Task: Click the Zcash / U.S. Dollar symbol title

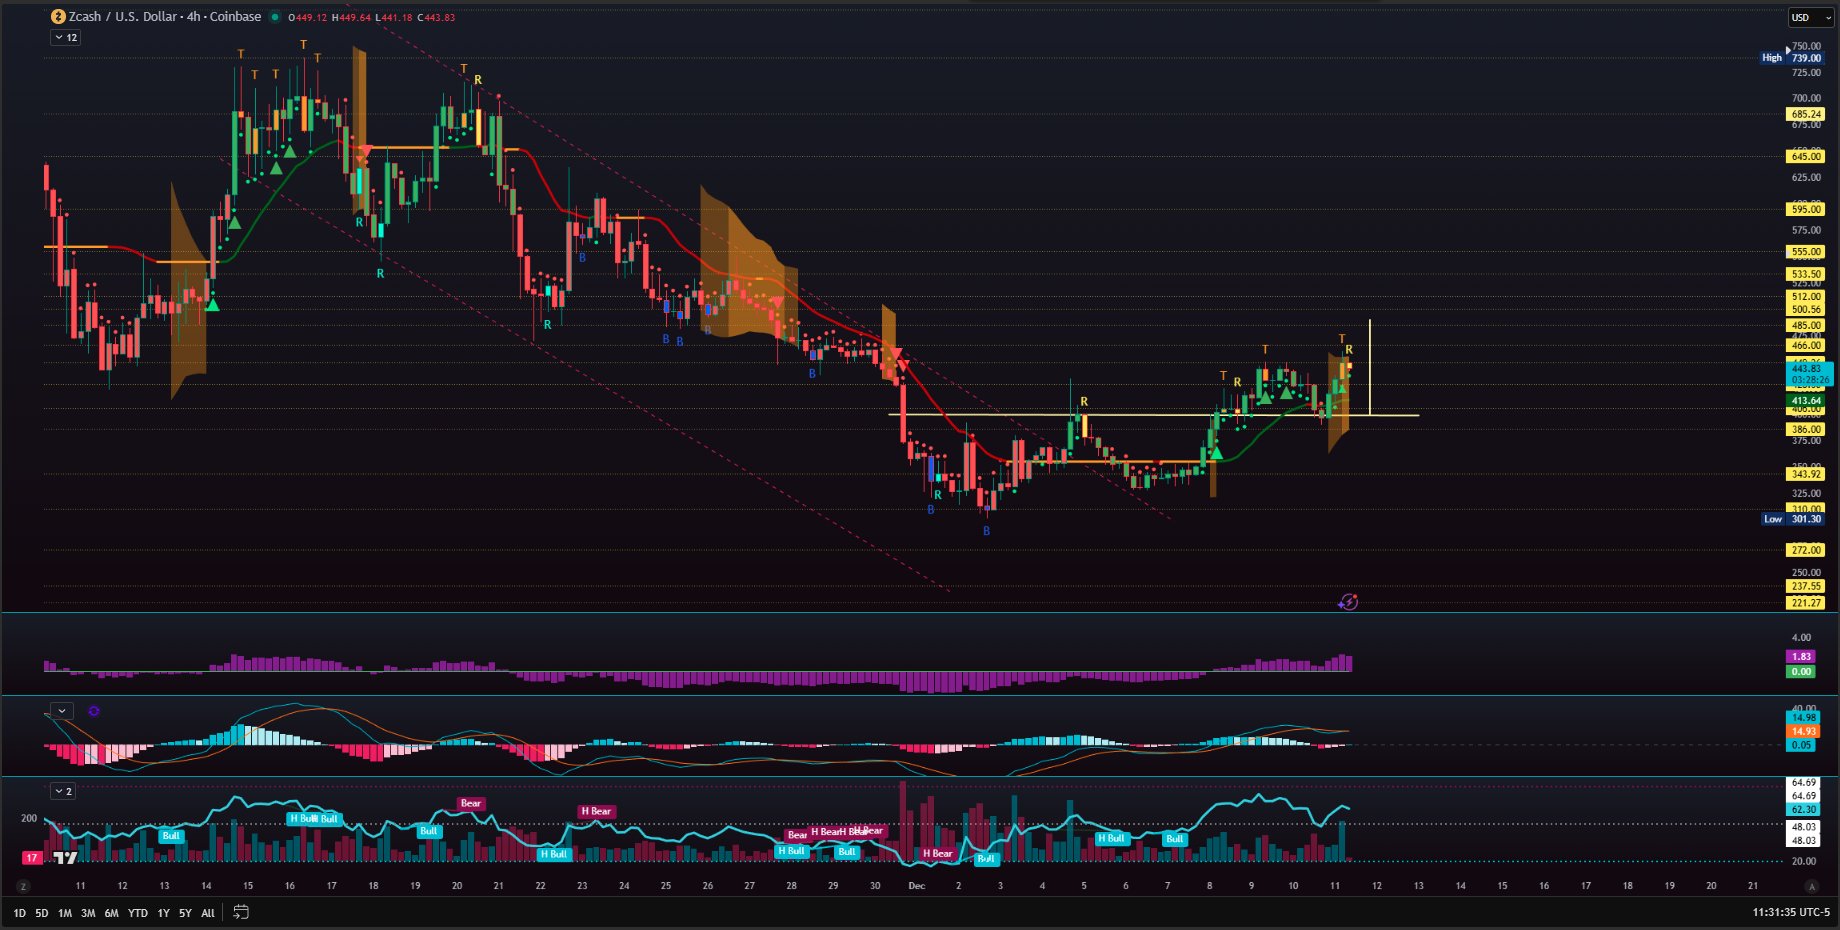Action: click(x=165, y=17)
